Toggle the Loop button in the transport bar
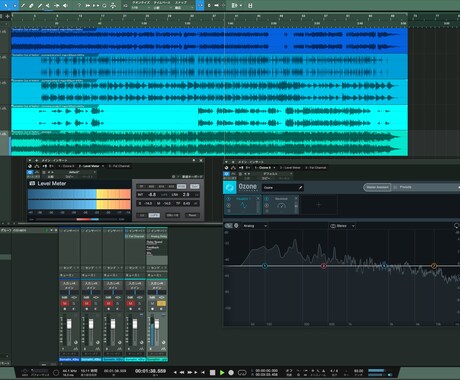Viewport: 460px width, 380px height. 242,372
